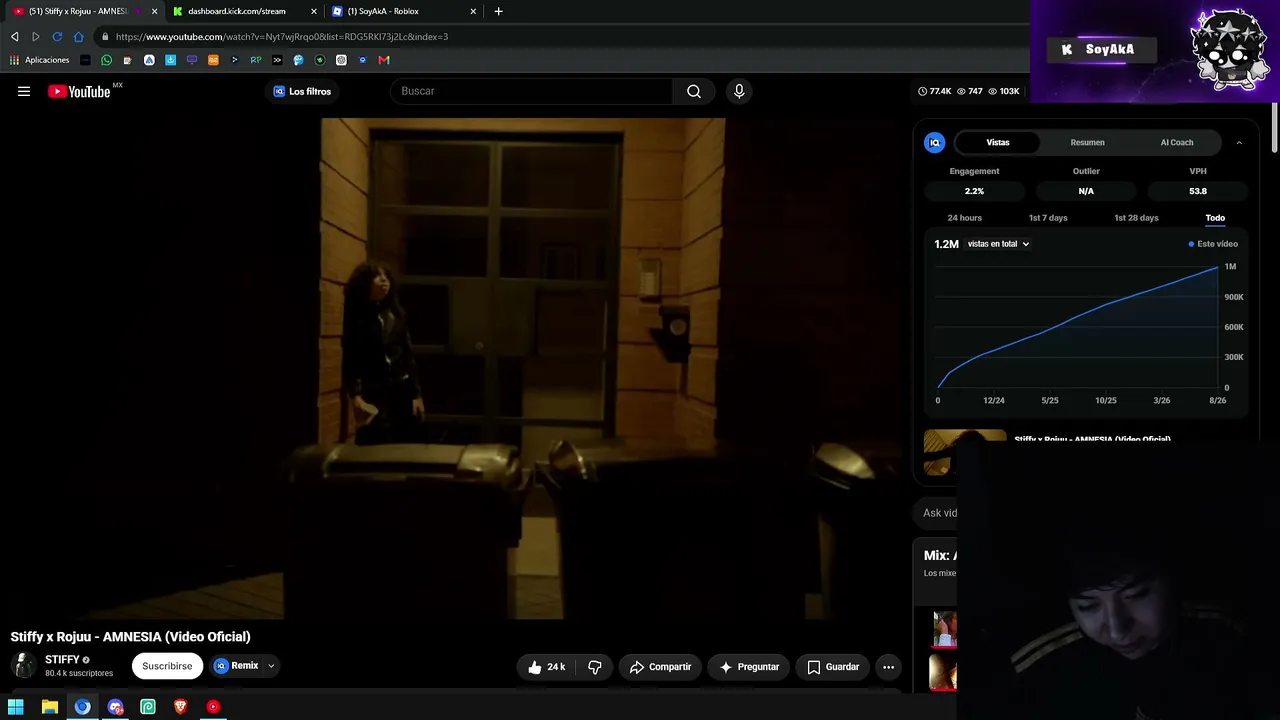Click the Este video chart legend

click(1213, 244)
